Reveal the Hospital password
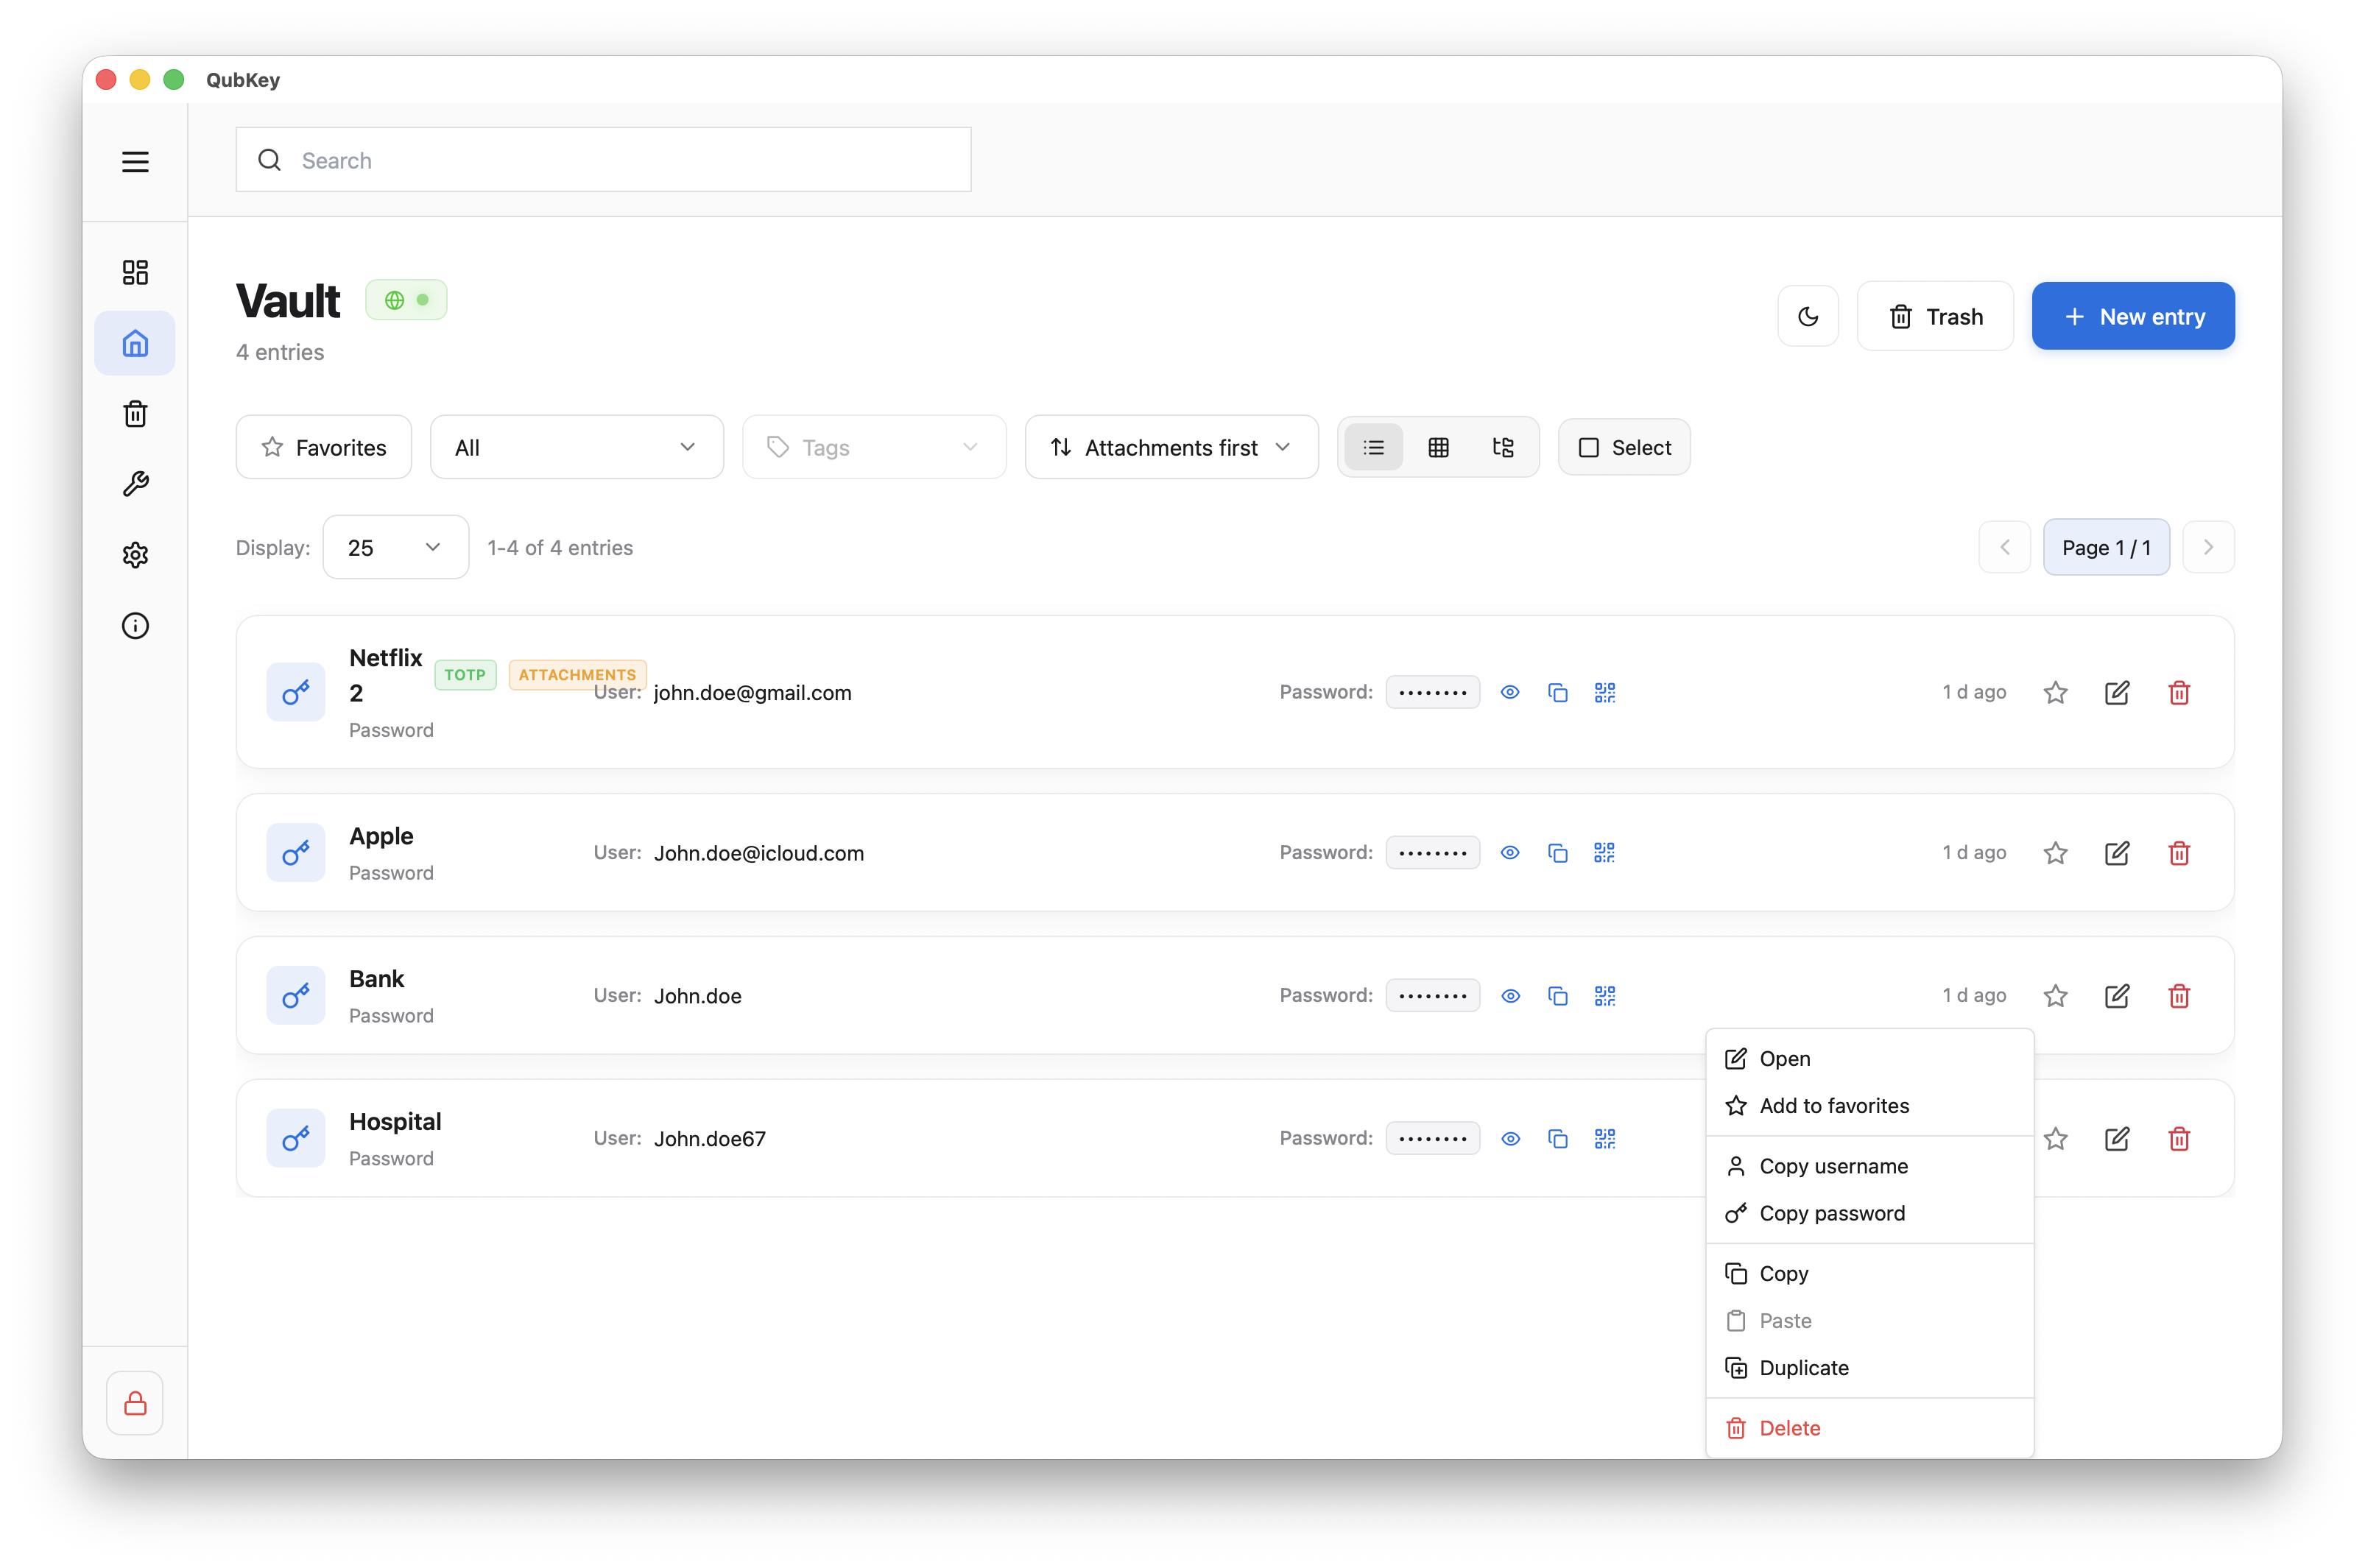This screenshot has width=2365, height=1568. [1510, 1139]
